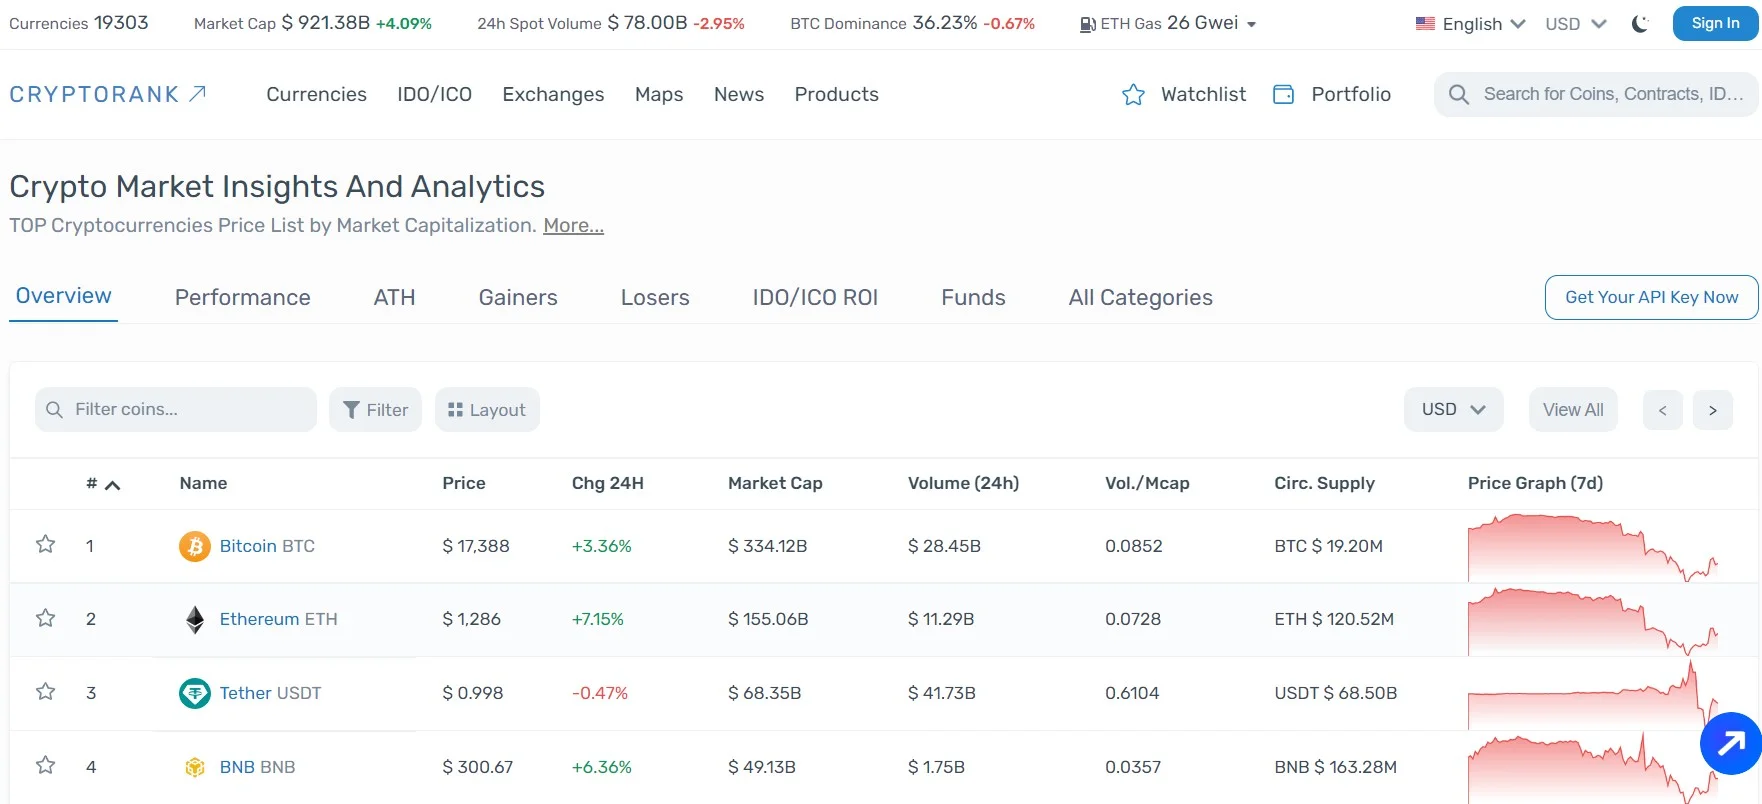Expand the ETH Gas dropdown arrow

pos(1251,24)
